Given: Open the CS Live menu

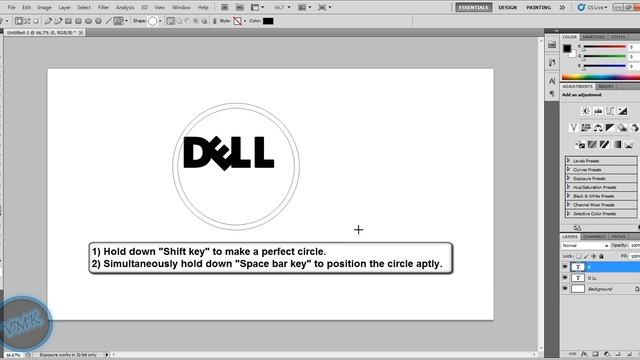Looking at the screenshot, I should pos(592,7).
